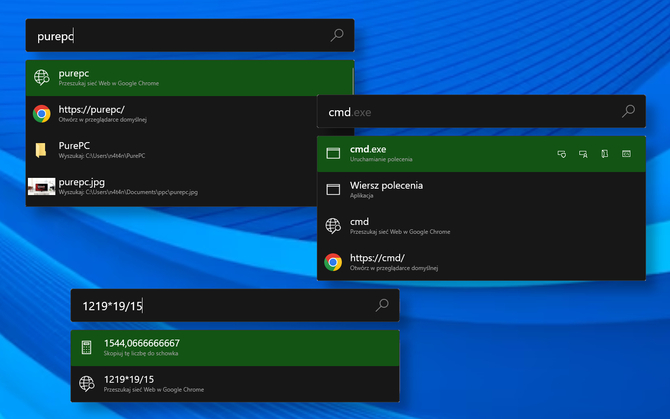Viewport: 670px width, 419px height.
Task: Click the magnifier icon in the purepc search box
Action: pyautogui.click(x=337, y=35)
